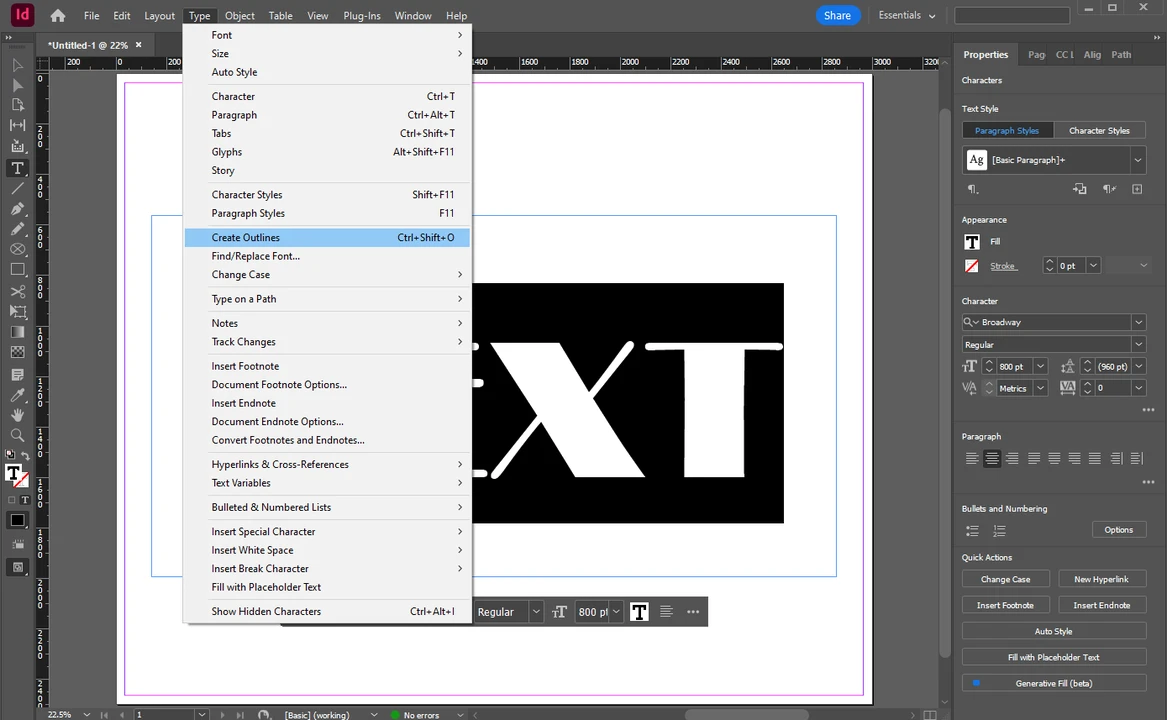Open the Object menu

[x=240, y=16]
